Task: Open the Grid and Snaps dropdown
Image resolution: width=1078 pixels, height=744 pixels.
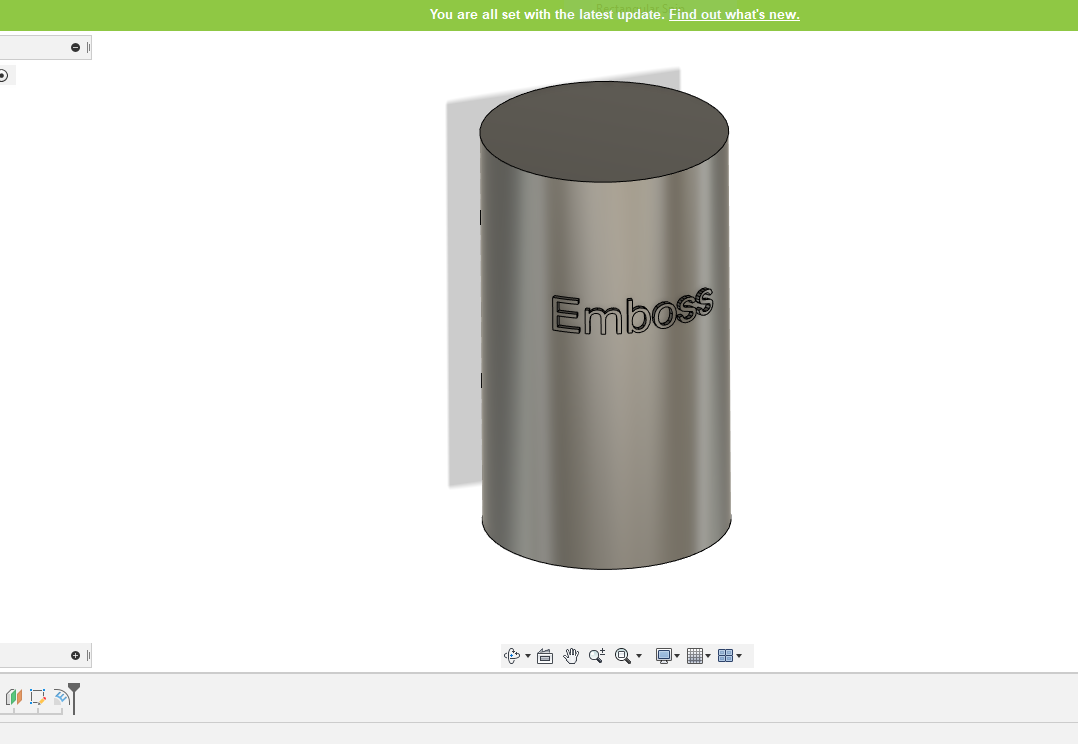Action: coord(707,655)
